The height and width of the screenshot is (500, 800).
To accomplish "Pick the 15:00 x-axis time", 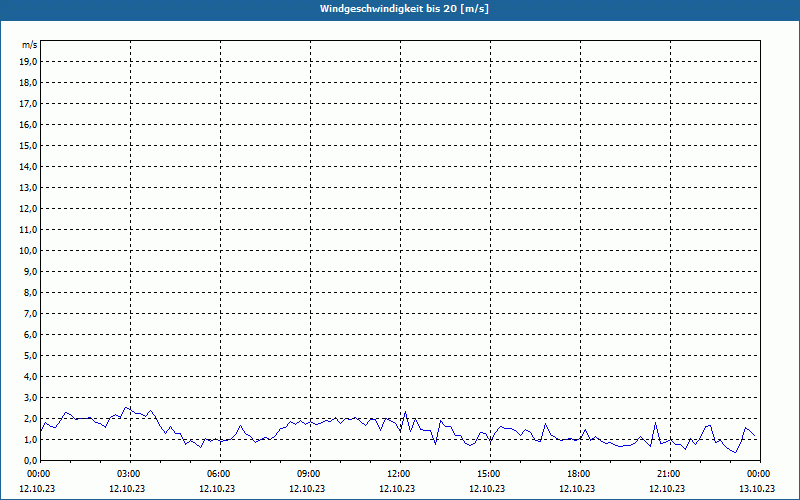I will (x=490, y=474).
